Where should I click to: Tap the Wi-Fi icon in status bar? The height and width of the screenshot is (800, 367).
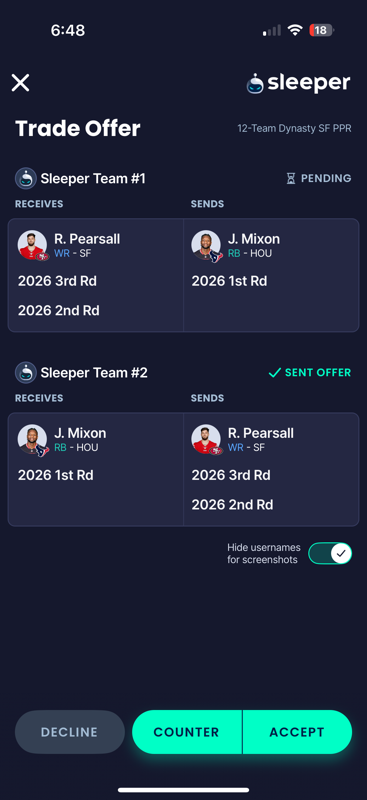click(295, 30)
